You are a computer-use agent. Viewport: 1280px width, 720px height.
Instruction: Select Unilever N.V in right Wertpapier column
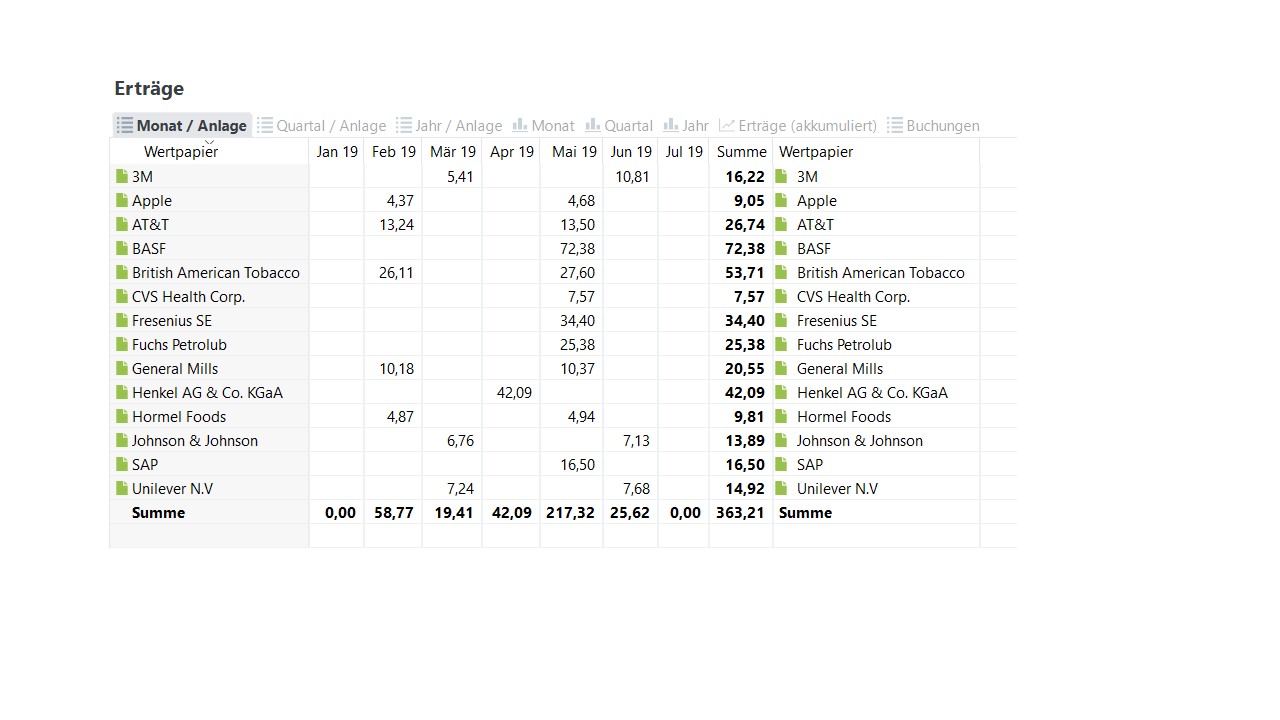tap(837, 489)
